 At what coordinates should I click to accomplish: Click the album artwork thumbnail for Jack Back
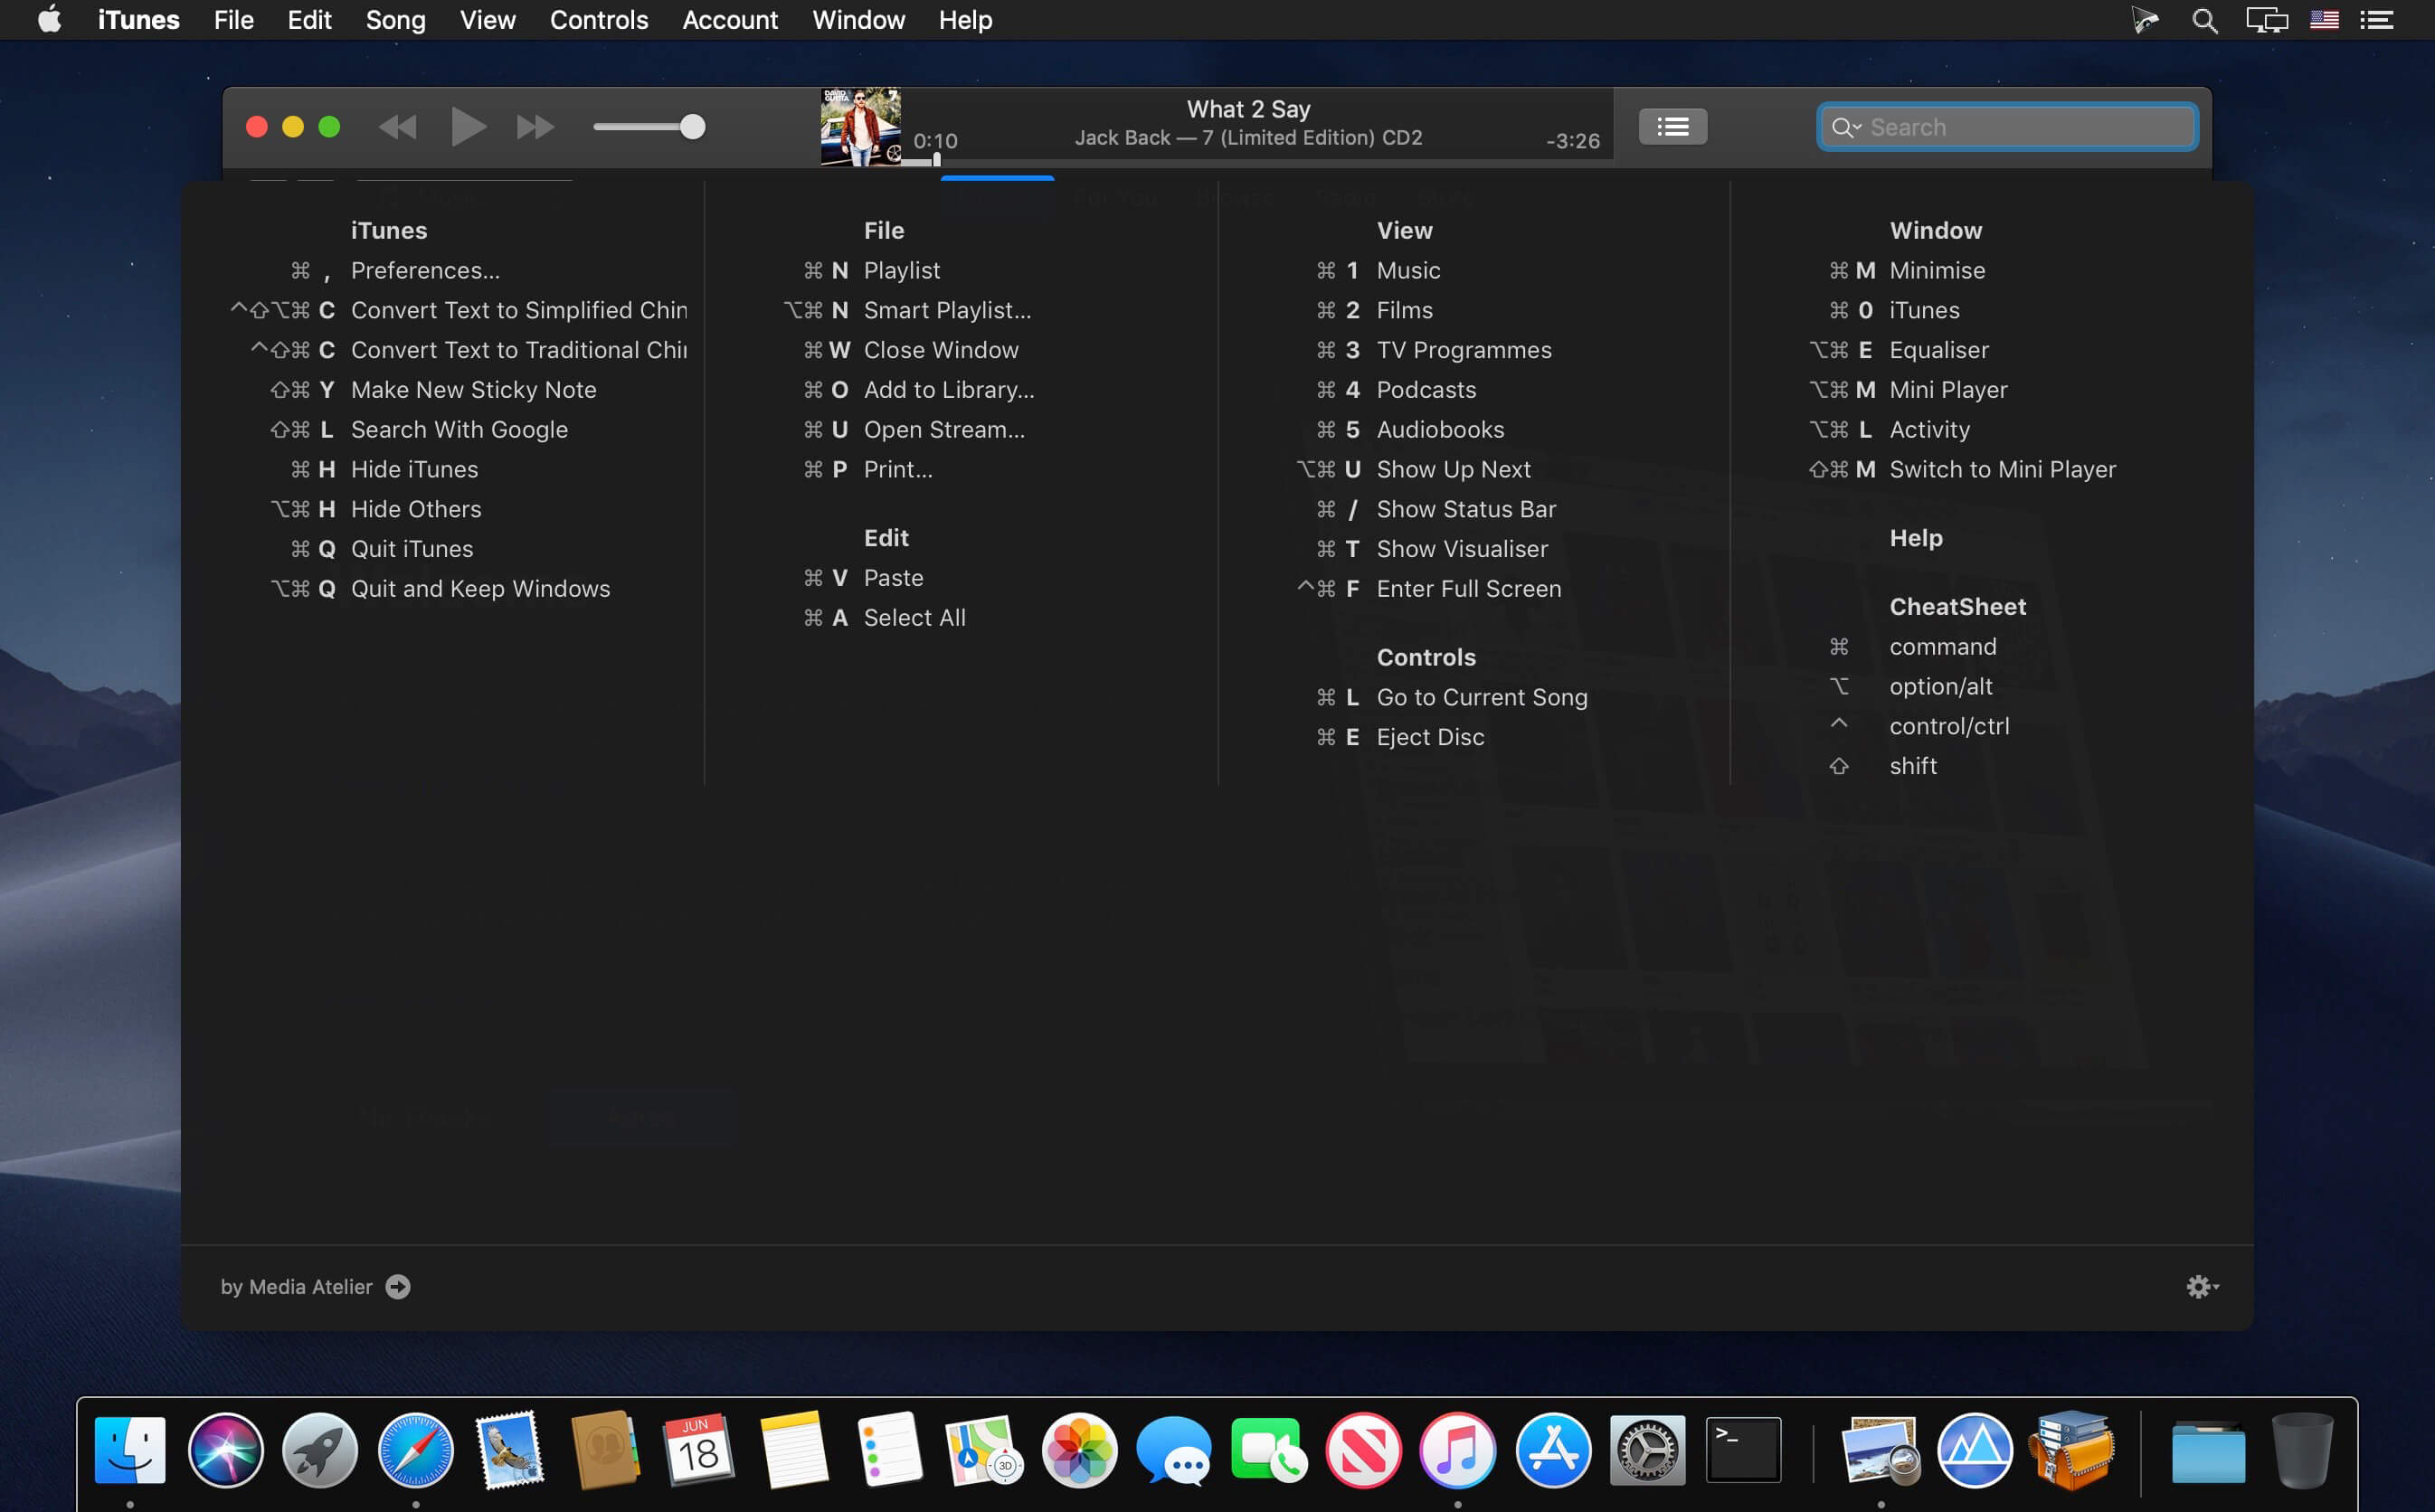click(x=860, y=124)
